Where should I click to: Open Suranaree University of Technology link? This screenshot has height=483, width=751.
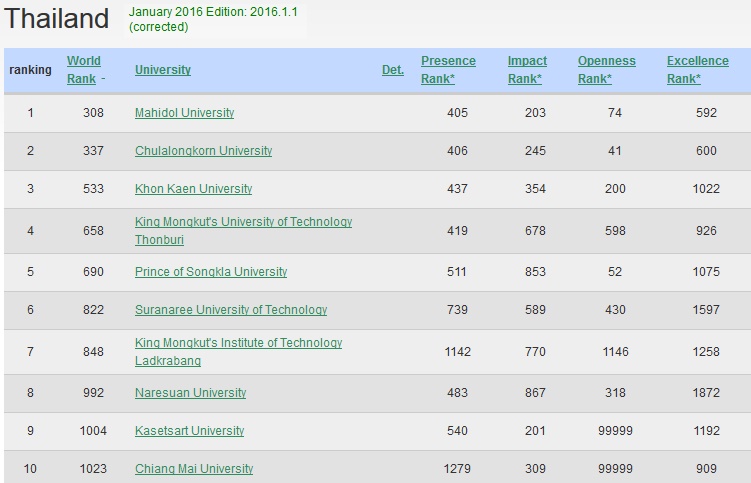(230, 310)
